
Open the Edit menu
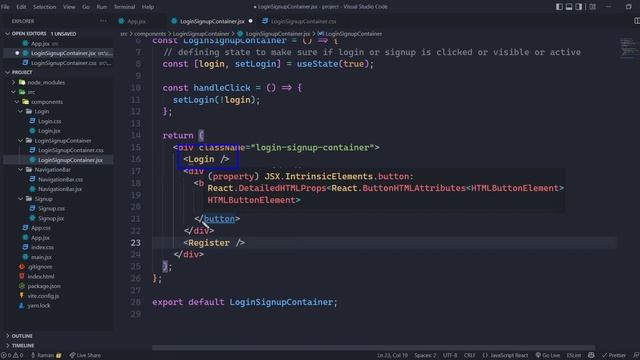[21, 7]
